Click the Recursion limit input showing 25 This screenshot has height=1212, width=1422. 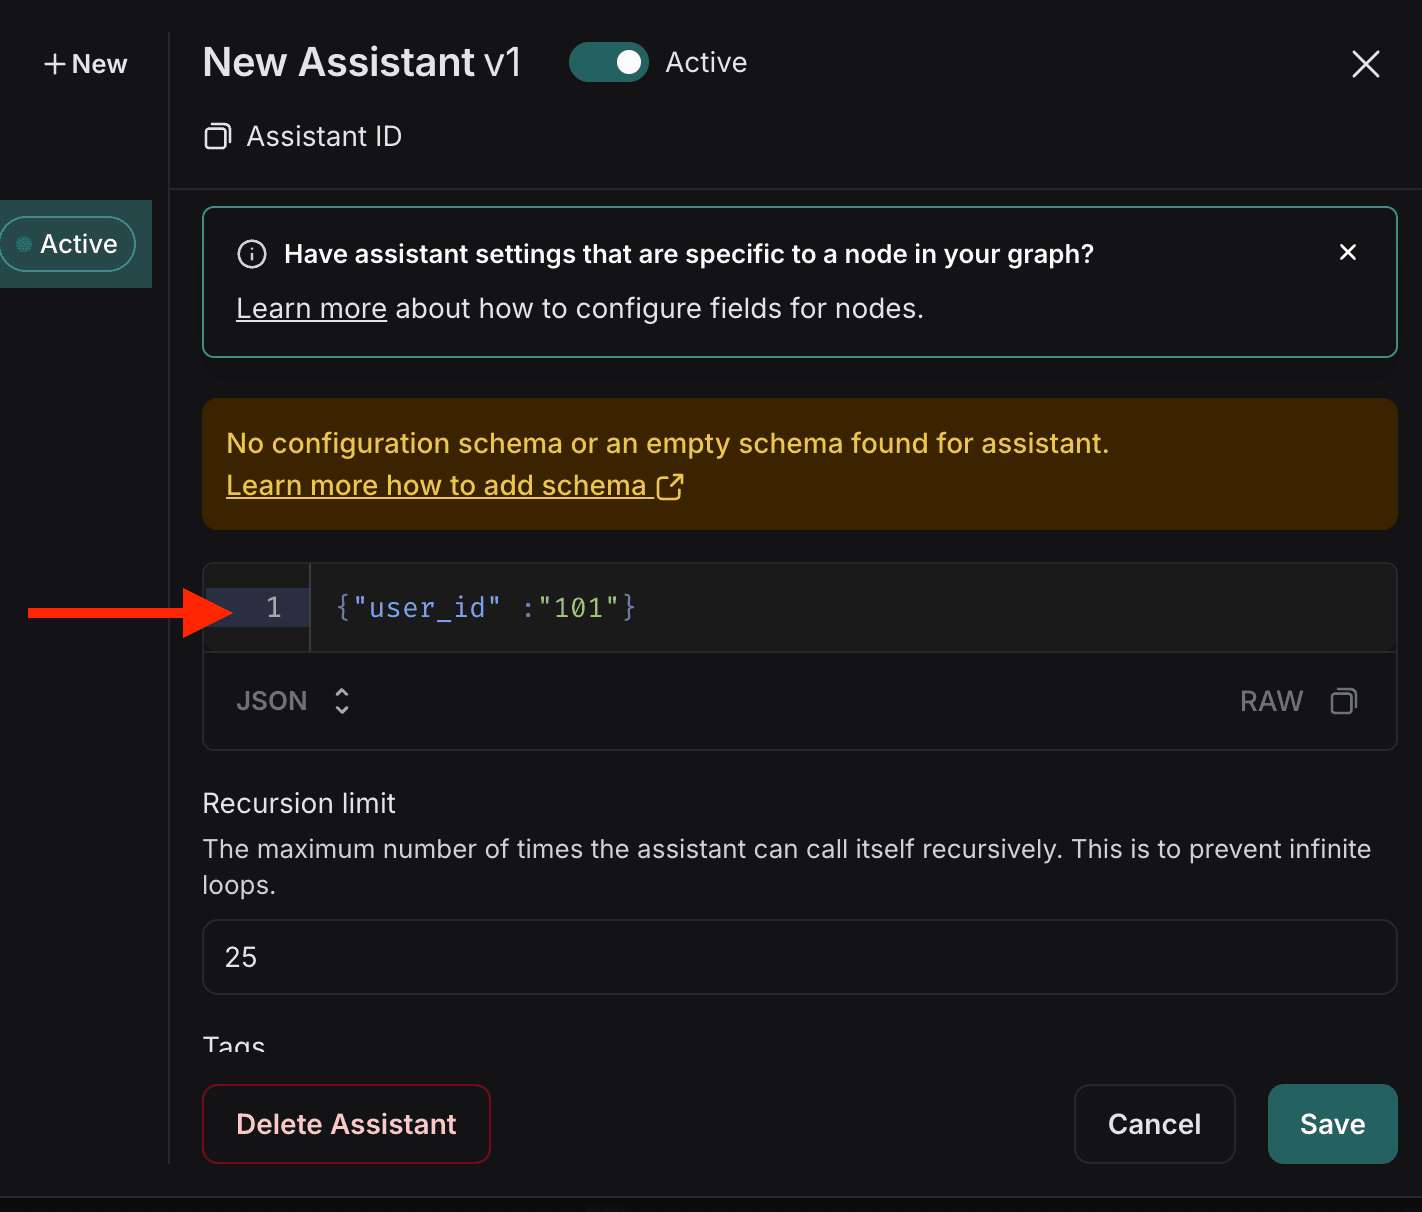click(700, 957)
